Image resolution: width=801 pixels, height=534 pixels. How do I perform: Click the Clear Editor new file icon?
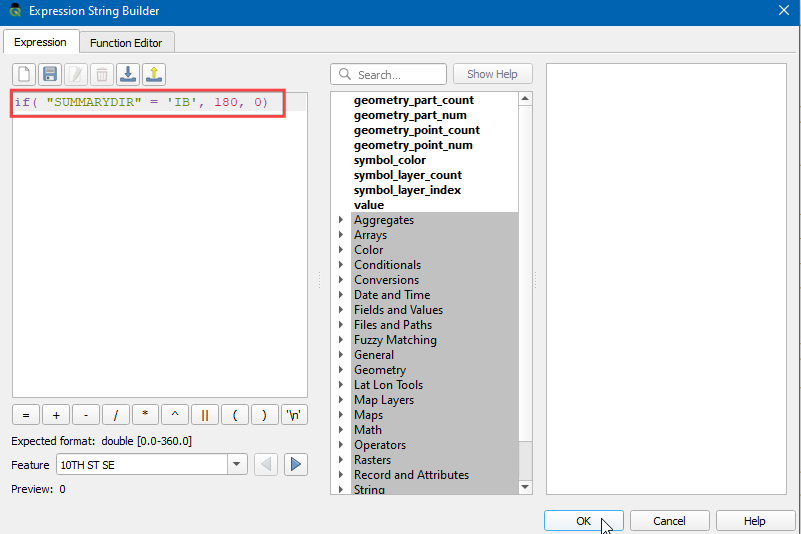pos(24,74)
